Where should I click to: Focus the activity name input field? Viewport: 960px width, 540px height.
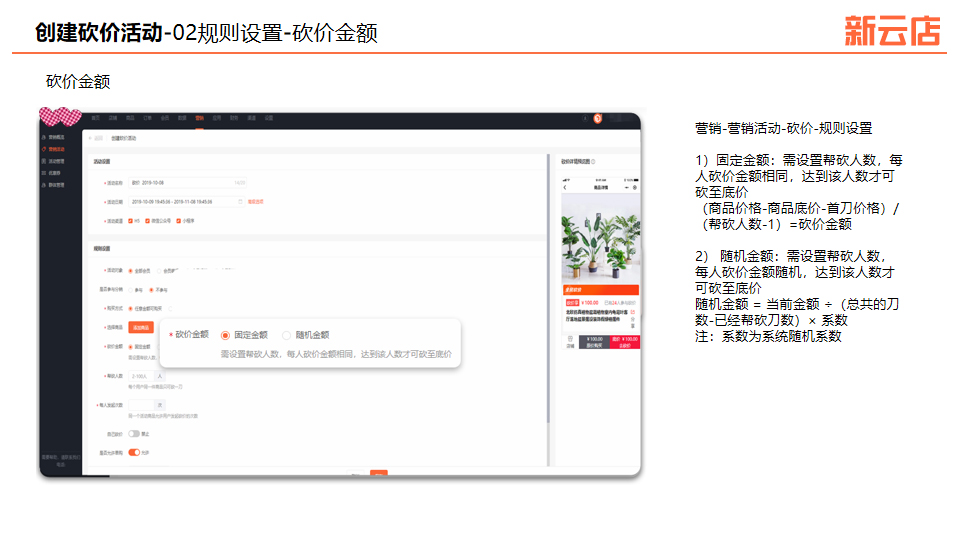(x=187, y=182)
